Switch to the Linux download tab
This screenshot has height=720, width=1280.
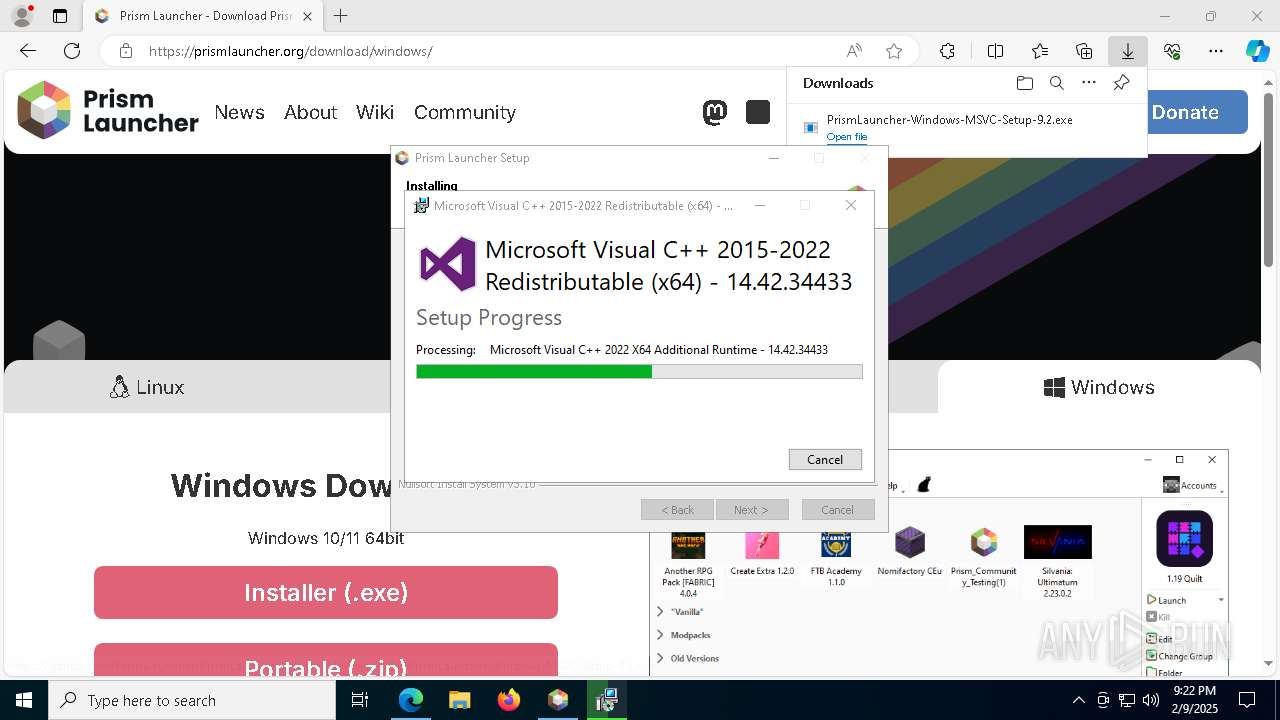(x=148, y=387)
